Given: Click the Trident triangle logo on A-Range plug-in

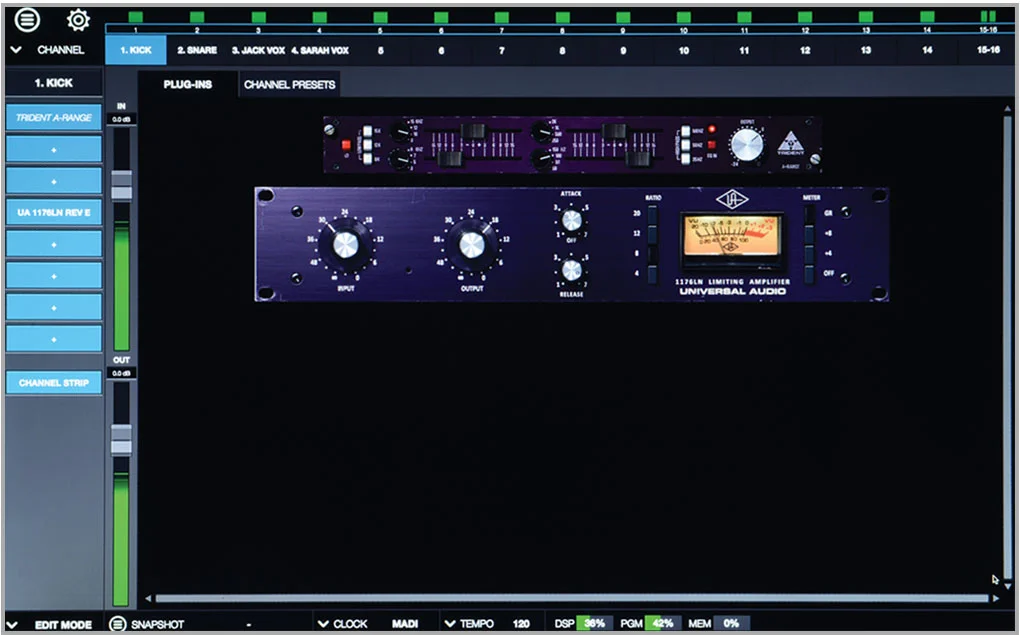Looking at the screenshot, I should pos(791,142).
